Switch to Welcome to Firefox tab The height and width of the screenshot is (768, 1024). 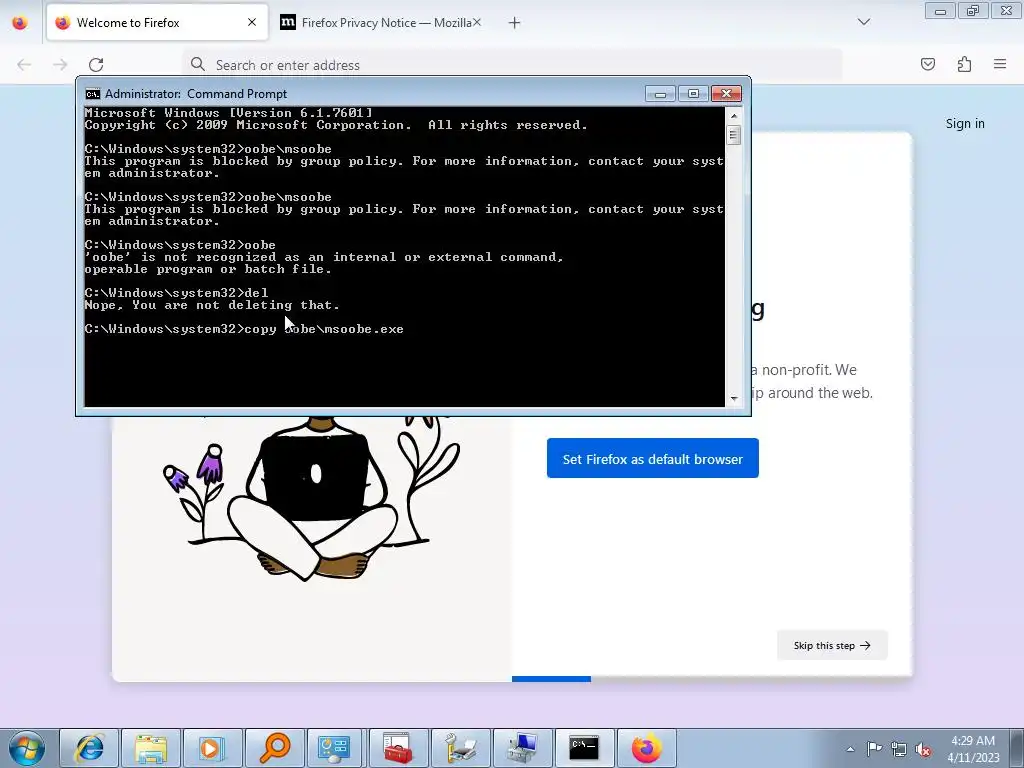(157, 23)
